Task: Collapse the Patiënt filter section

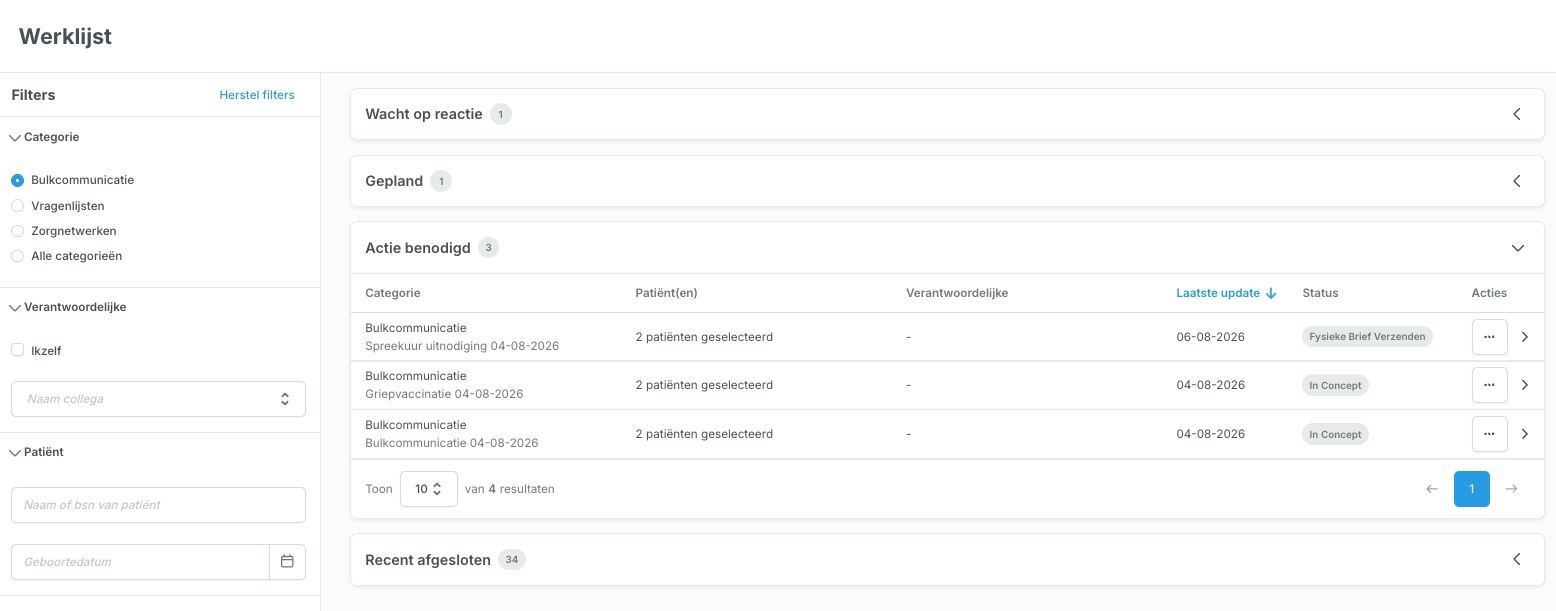Action: pyautogui.click(x=15, y=452)
